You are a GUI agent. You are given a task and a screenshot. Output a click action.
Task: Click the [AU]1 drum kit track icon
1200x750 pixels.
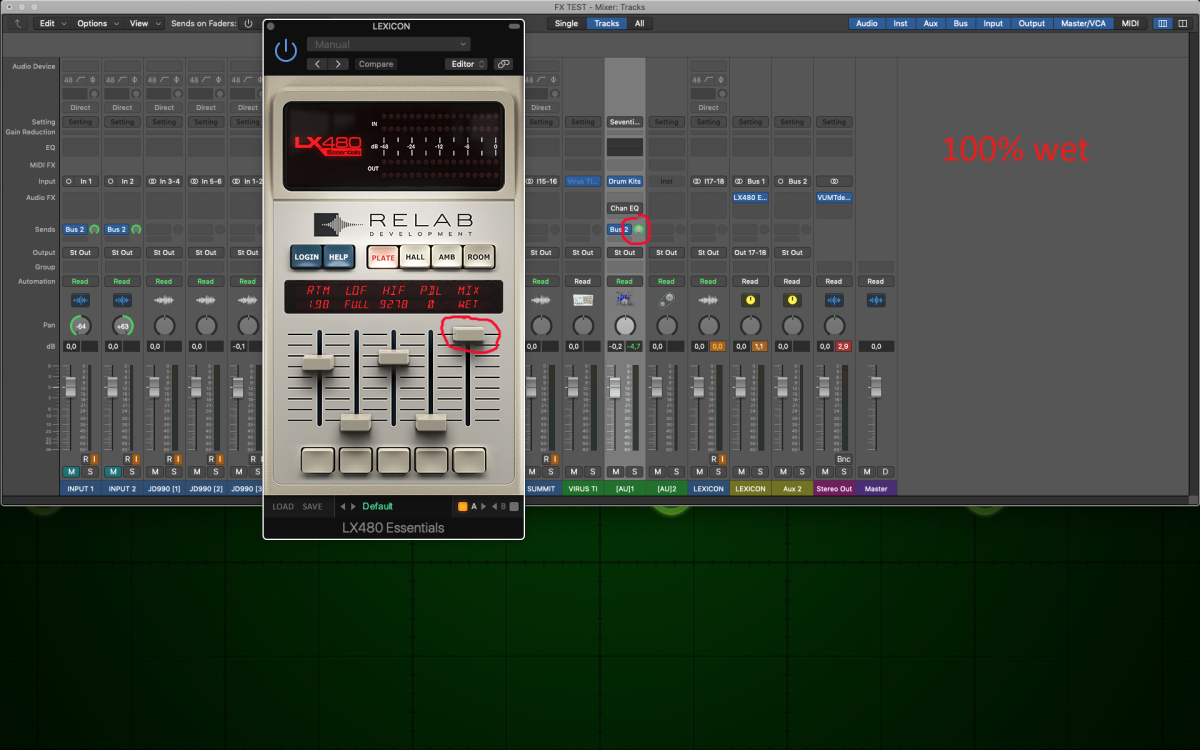625,299
